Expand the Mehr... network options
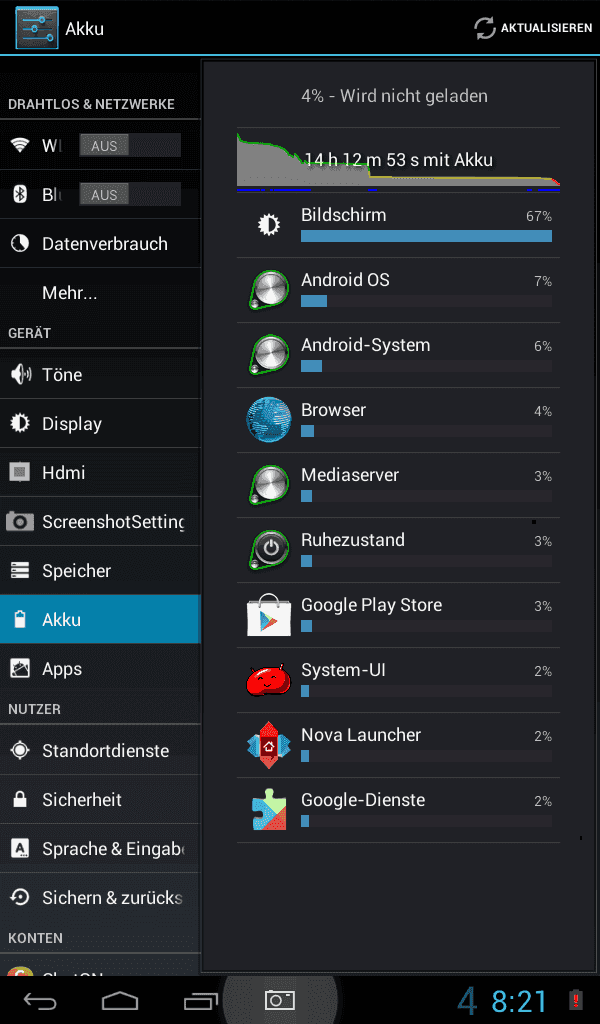600x1024 pixels. pos(100,293)
